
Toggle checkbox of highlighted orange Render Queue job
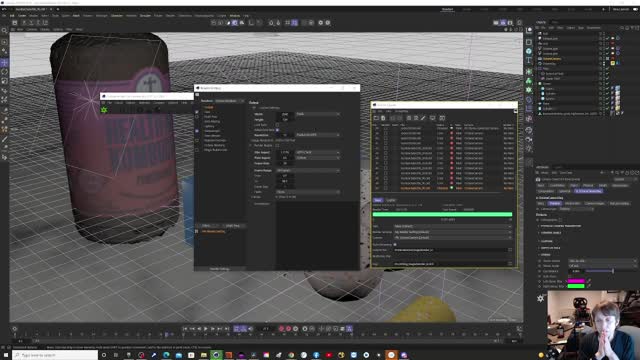(386, 189)
